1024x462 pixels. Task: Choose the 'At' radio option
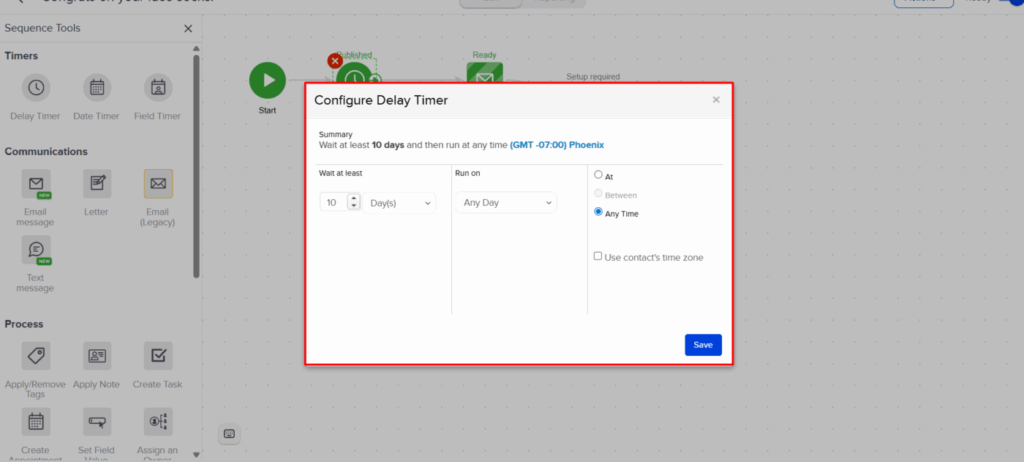point(598,175)
